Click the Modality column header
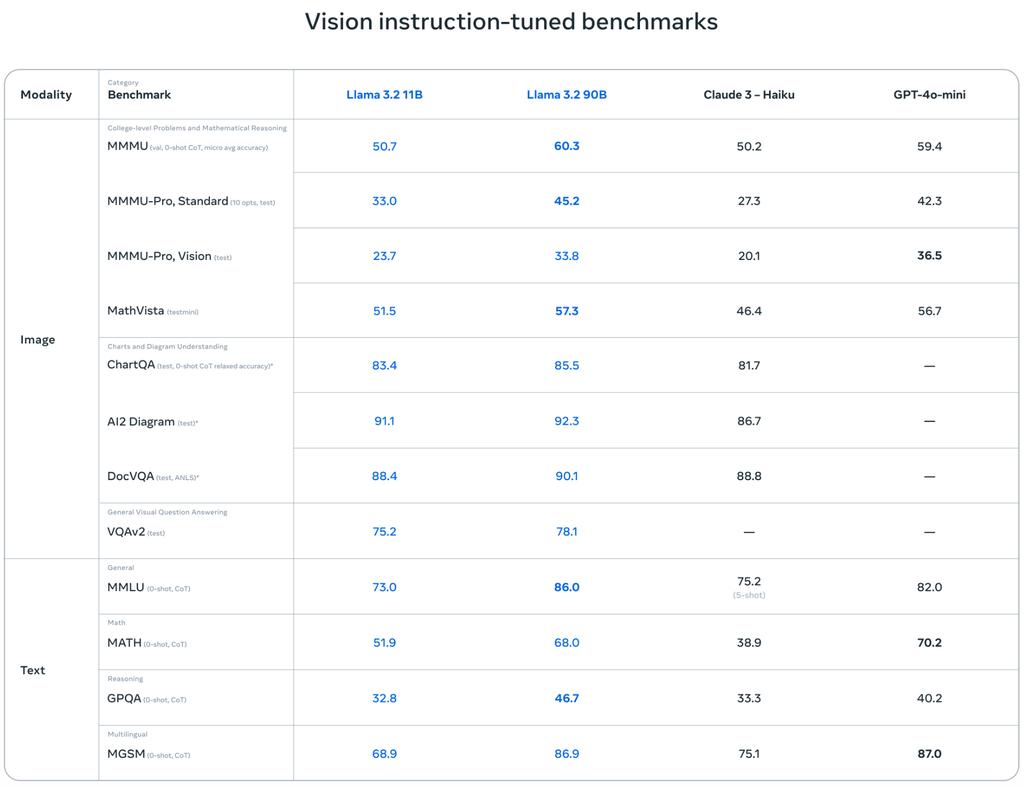This screenshot has height=785, width=1024. [46, 95]
